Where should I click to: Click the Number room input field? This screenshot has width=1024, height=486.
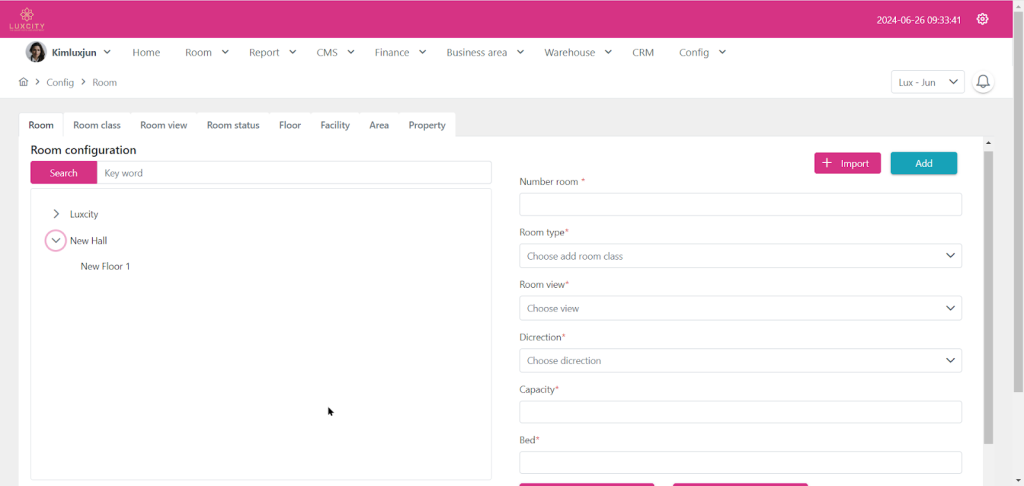click(740, 204)
